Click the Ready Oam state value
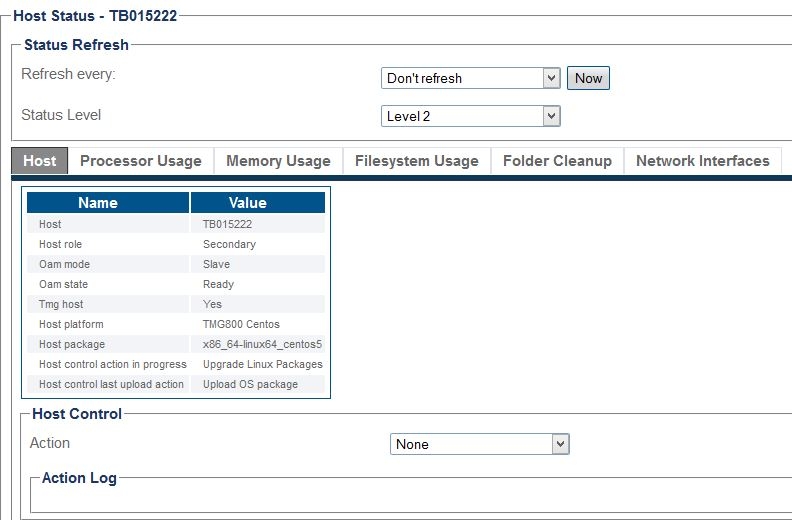Viewport: 792px width, 520px height. coord(218,285)
